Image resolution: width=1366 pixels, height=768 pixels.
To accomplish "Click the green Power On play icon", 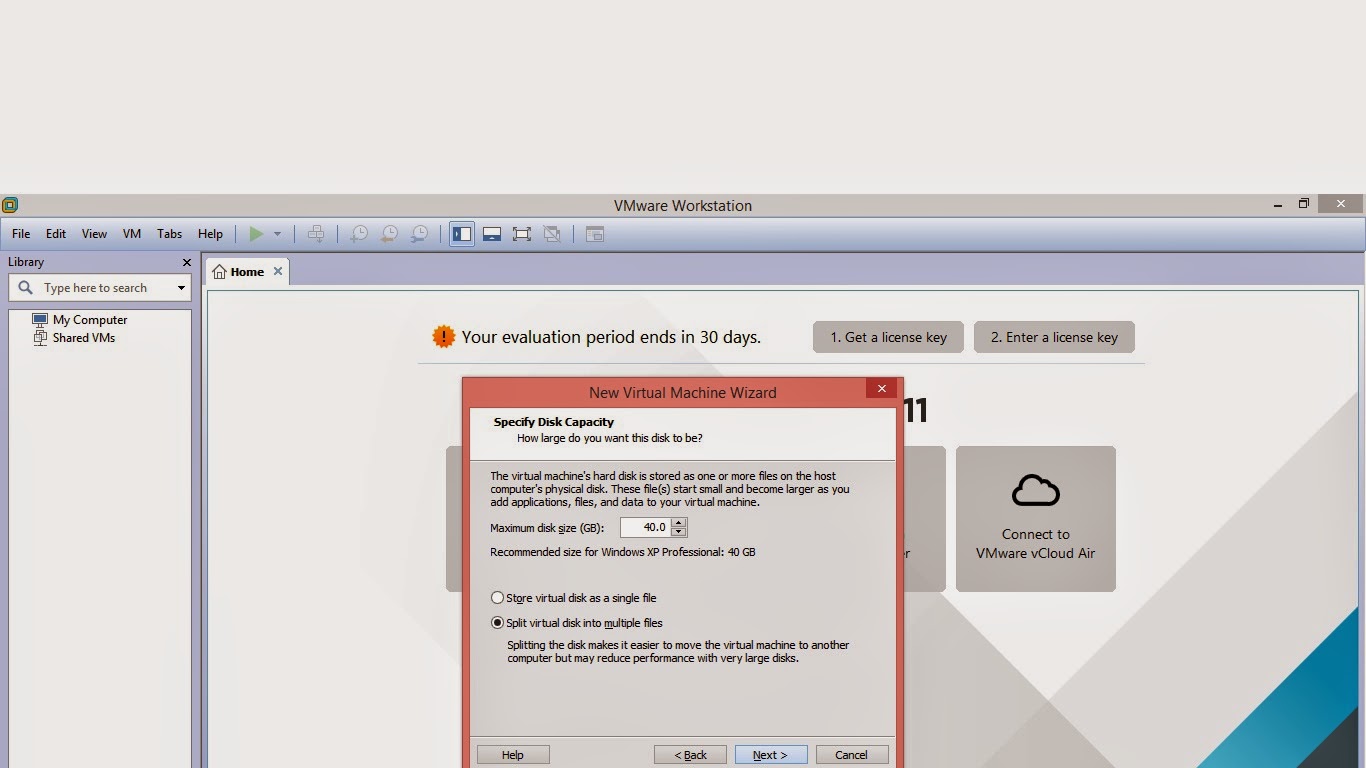I will 257,234.
